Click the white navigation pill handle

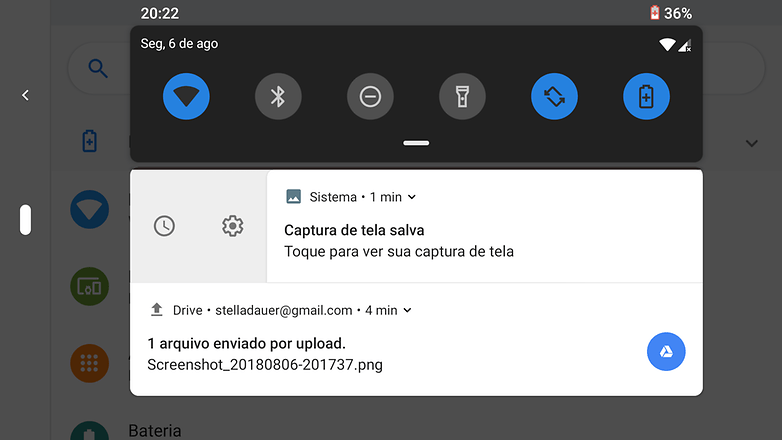point(25,220)
